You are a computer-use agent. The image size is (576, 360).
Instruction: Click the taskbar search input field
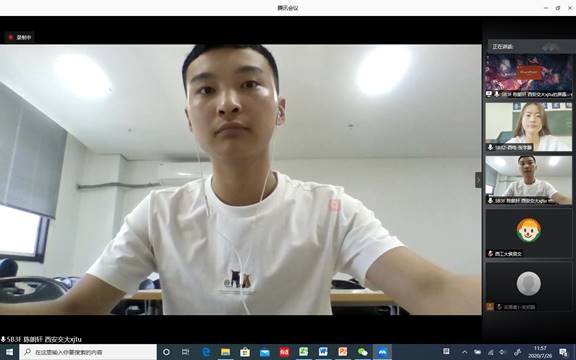[88, 352]
